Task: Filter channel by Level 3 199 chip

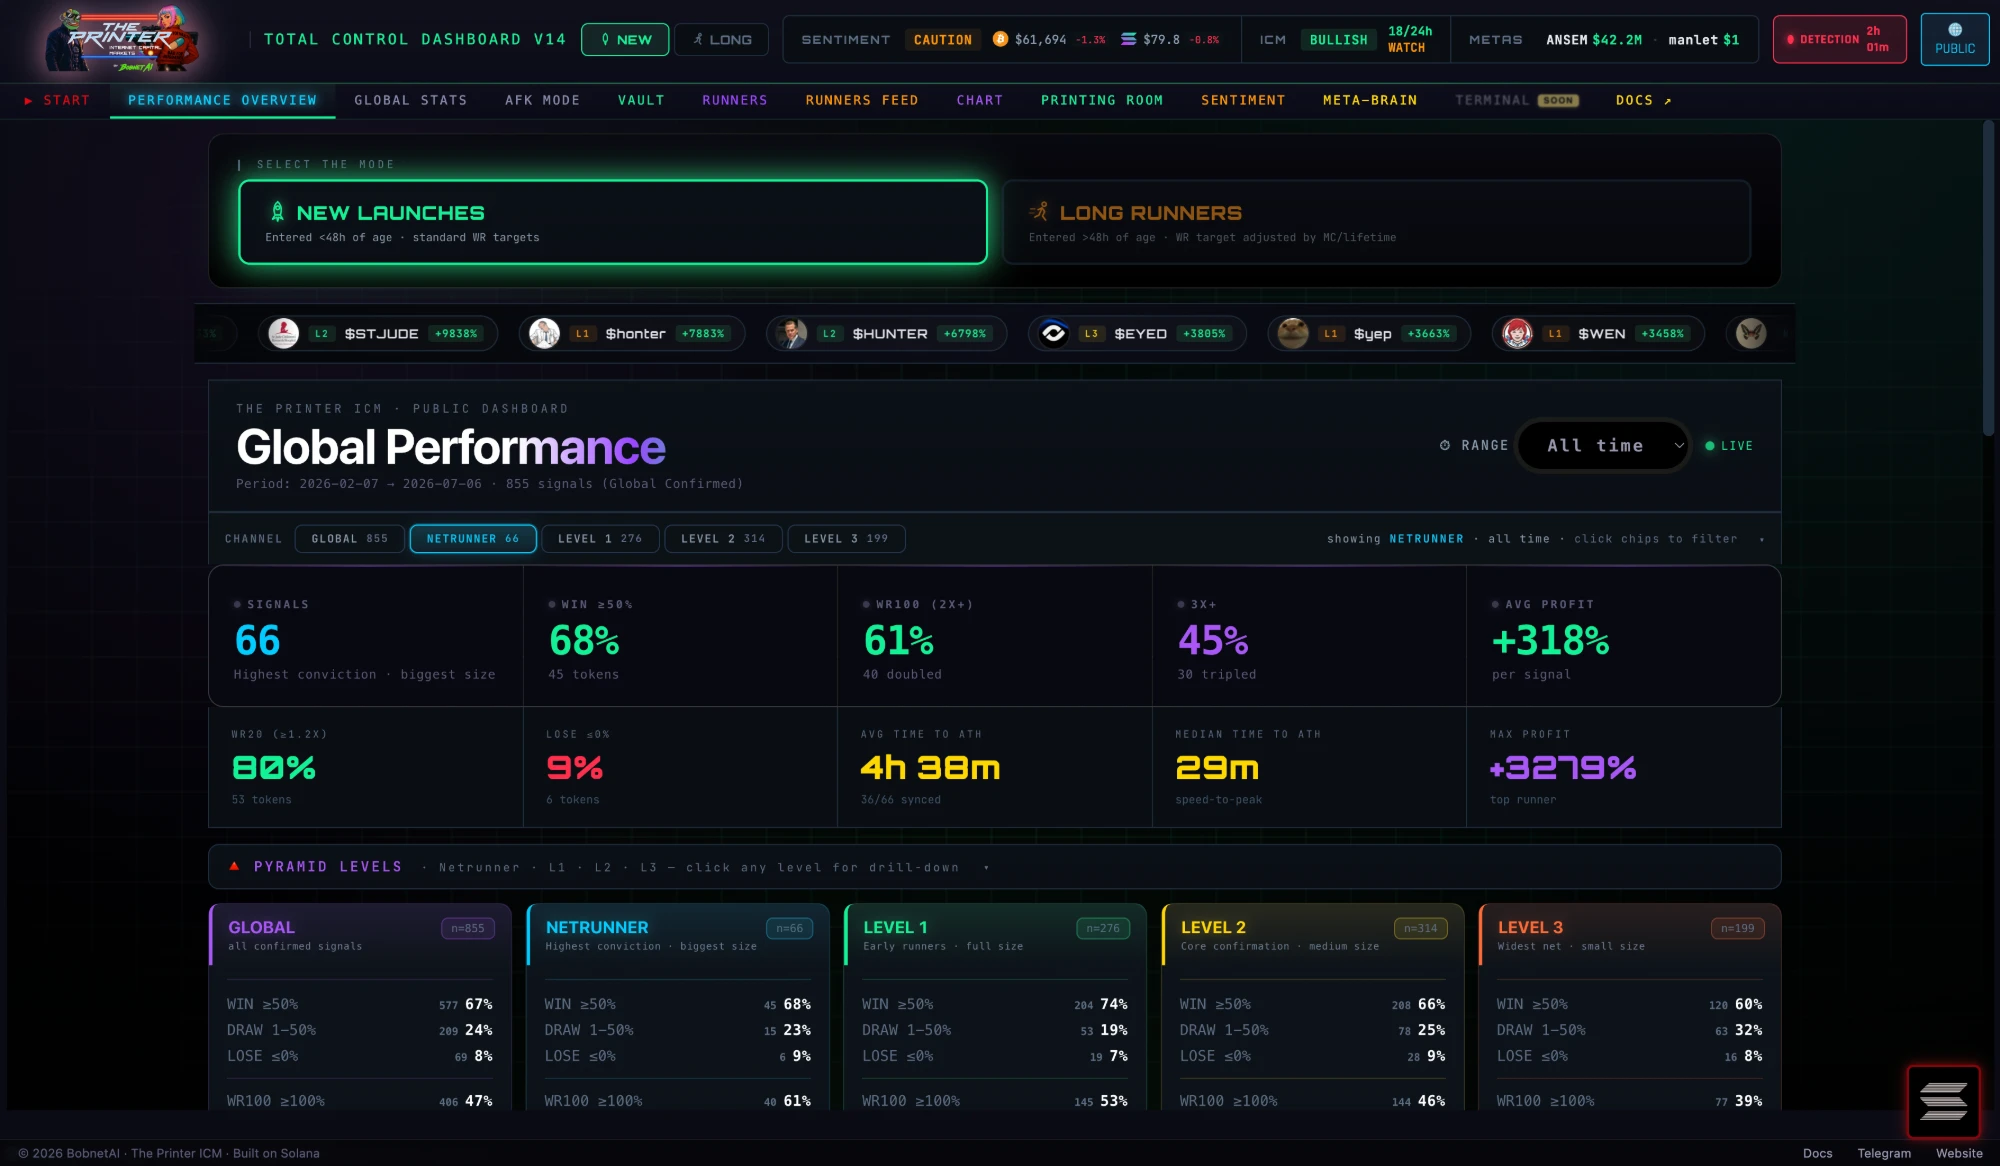Action: (846, 539)
